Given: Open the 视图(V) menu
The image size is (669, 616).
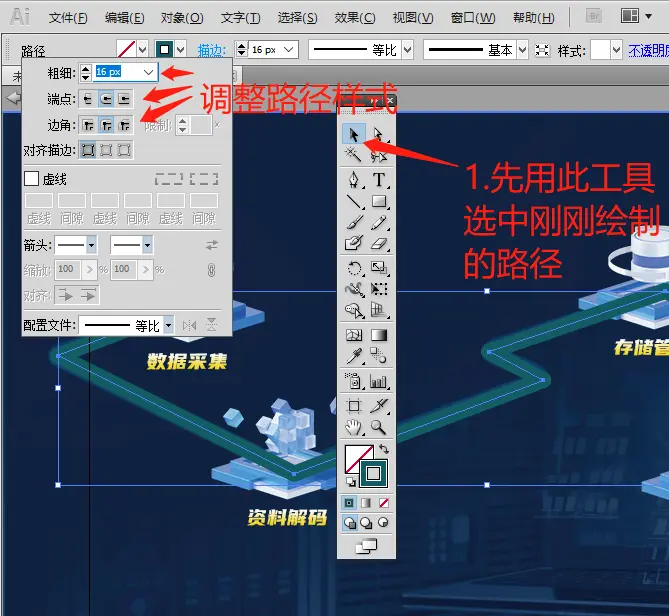Looking at the screenshot, I should pyautogui.click(x=413, y=18).
